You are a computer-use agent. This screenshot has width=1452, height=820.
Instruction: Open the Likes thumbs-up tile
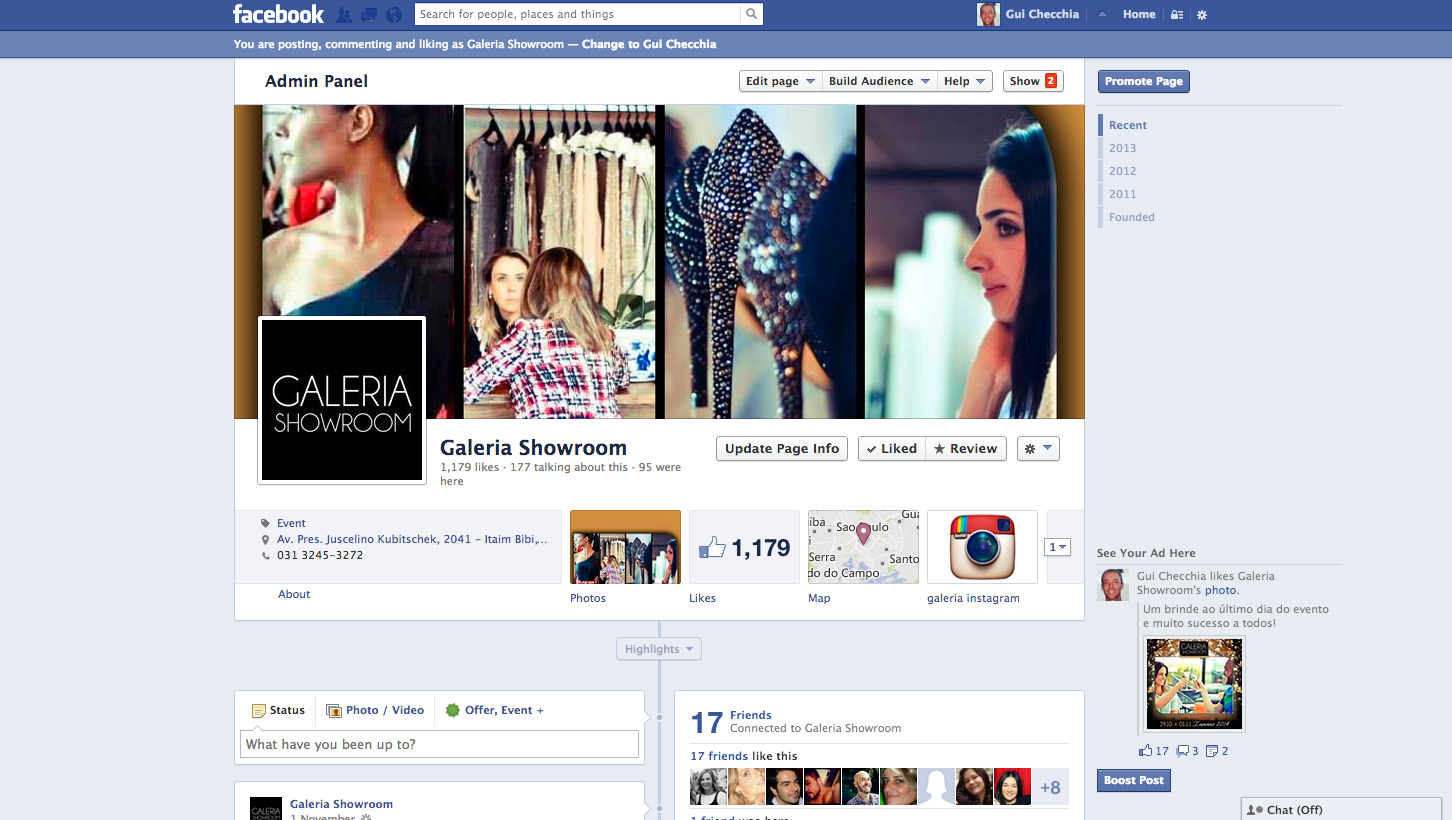(744, 547)
